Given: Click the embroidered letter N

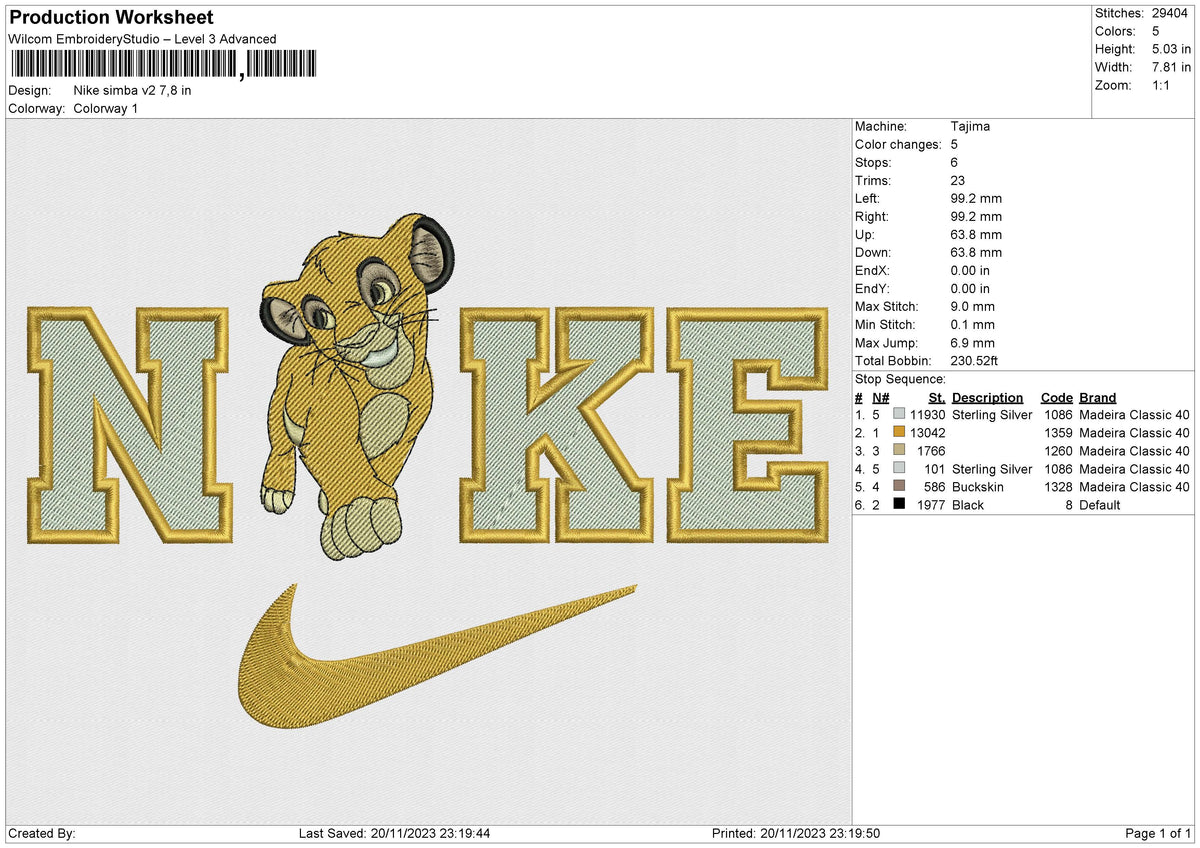Looking at the screenshot, I should click(128, 425).
